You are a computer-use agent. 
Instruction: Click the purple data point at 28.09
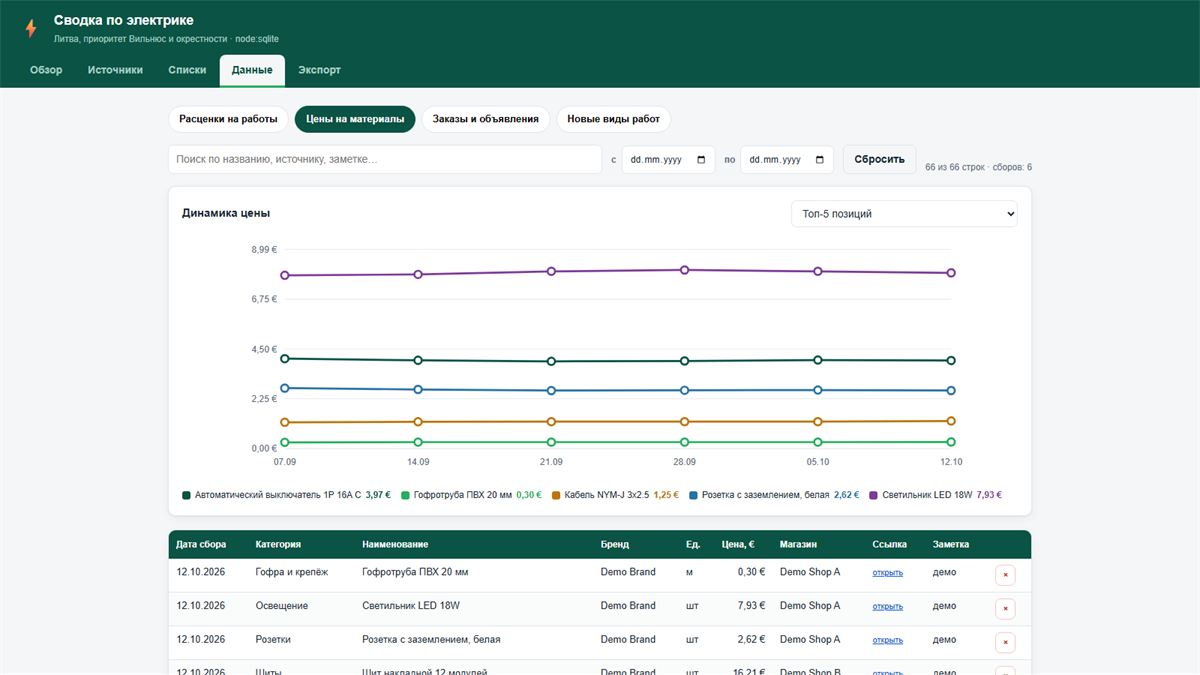click(684, 270)
